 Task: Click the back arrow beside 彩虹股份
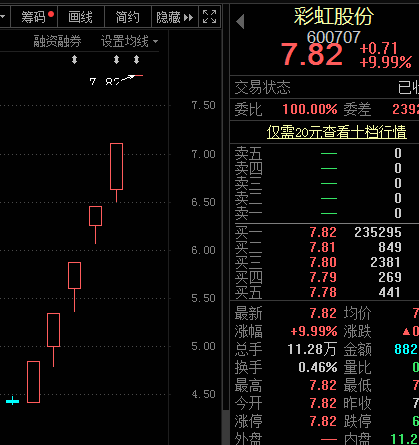click(240, 22)
